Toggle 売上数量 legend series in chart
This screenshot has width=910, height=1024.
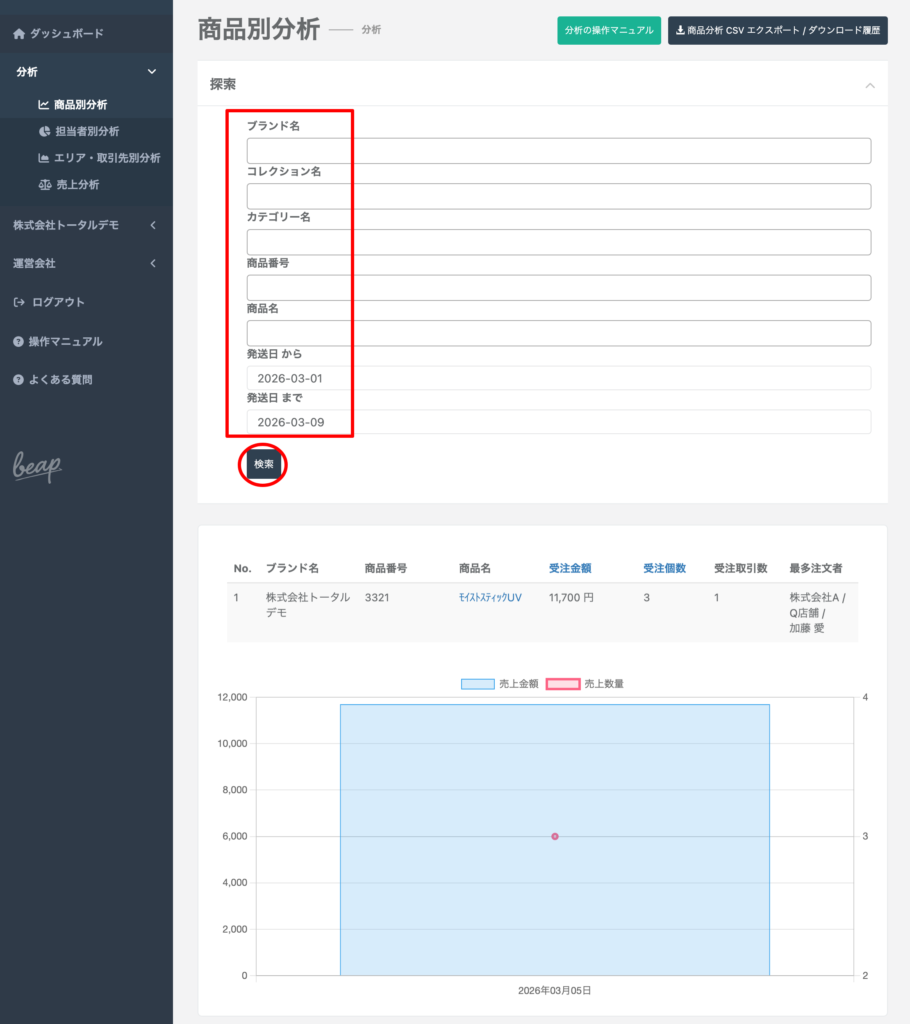(x=563, y=684)
